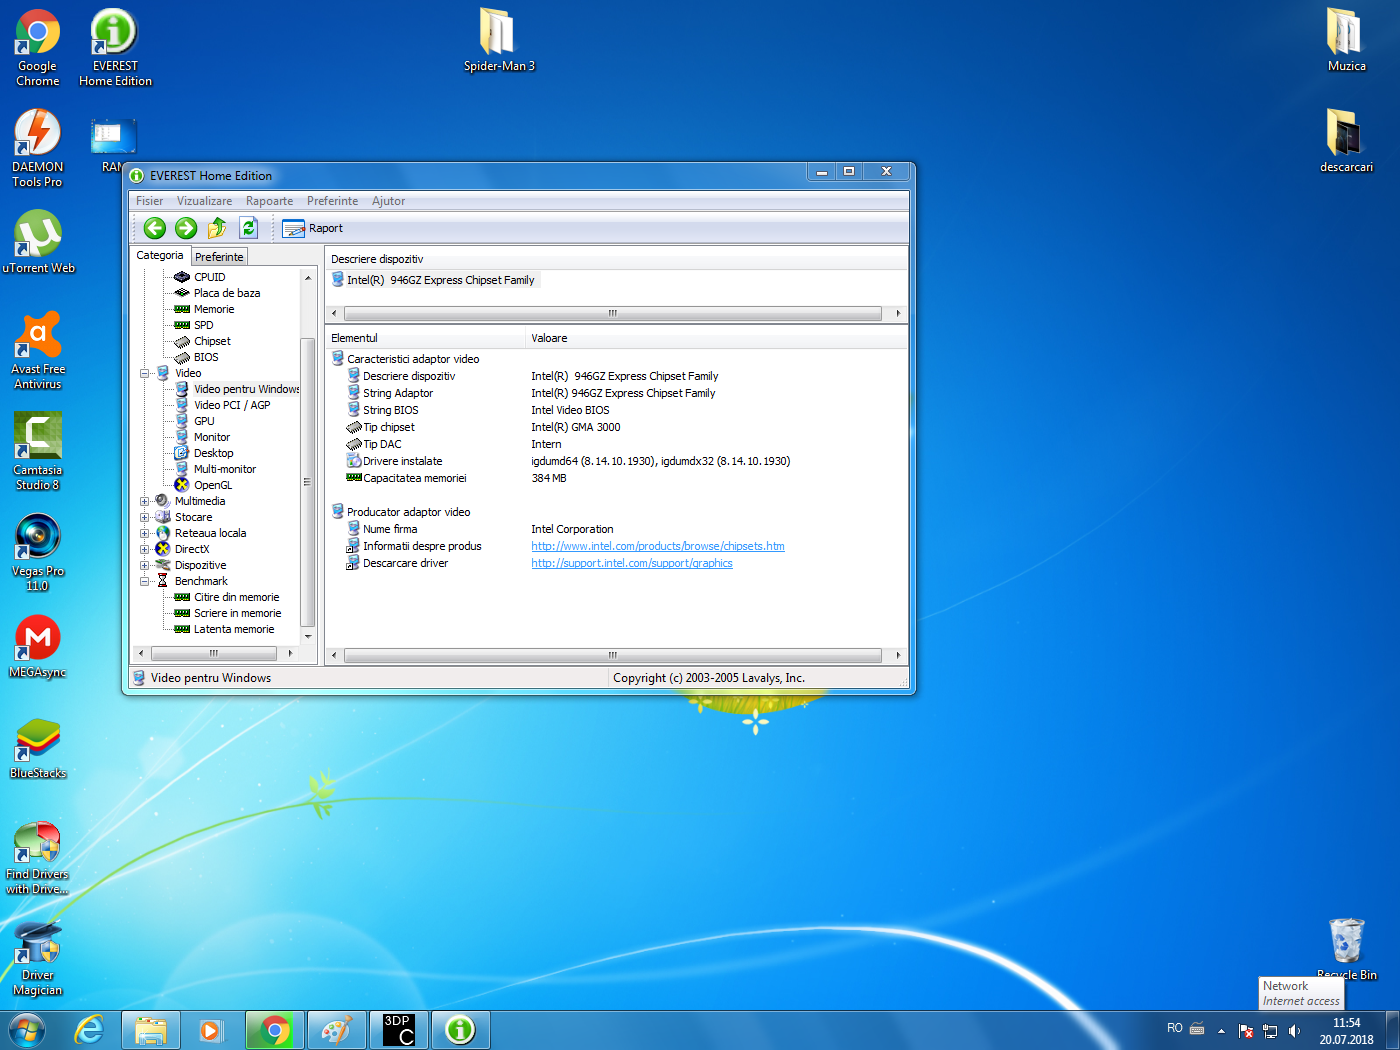Viewport: 1400px width, 1050px height.
Task: Open MEGAsync desktop icon
Action: click(x=38, y=646)
